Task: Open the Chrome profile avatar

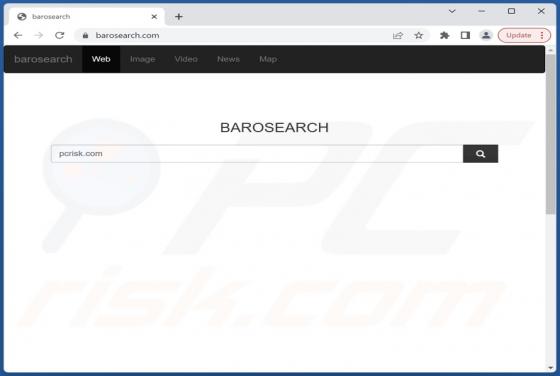Action: tap(486, 35)
